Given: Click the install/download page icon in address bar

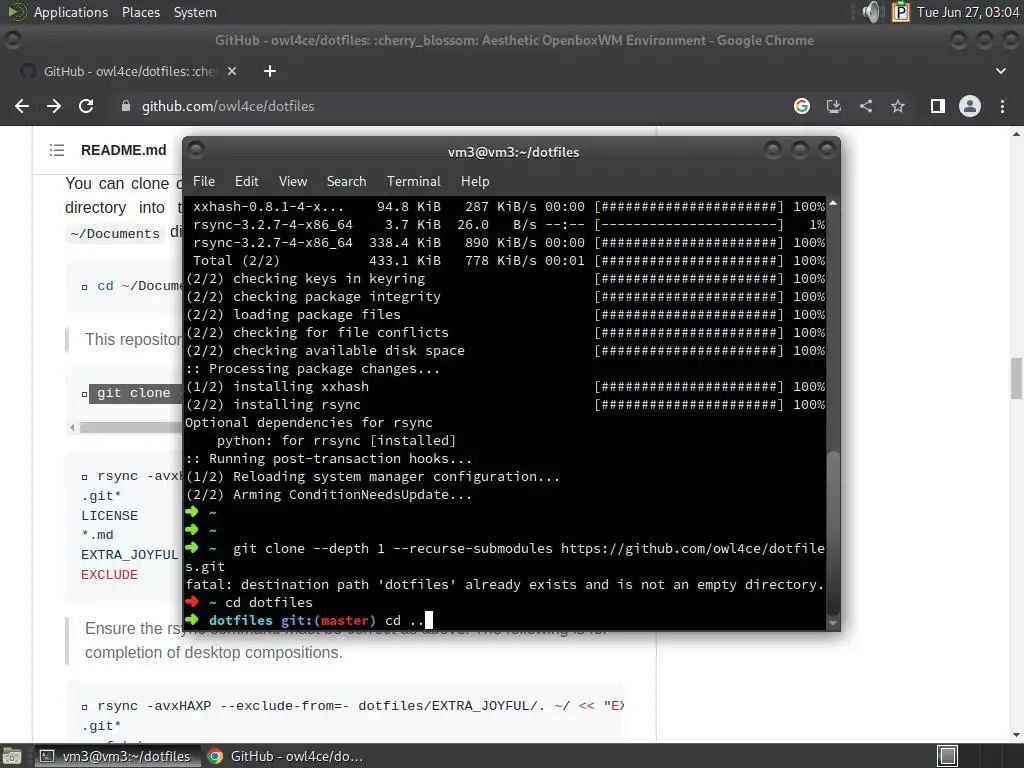Looking at the screenshot, I should point(834,106).
